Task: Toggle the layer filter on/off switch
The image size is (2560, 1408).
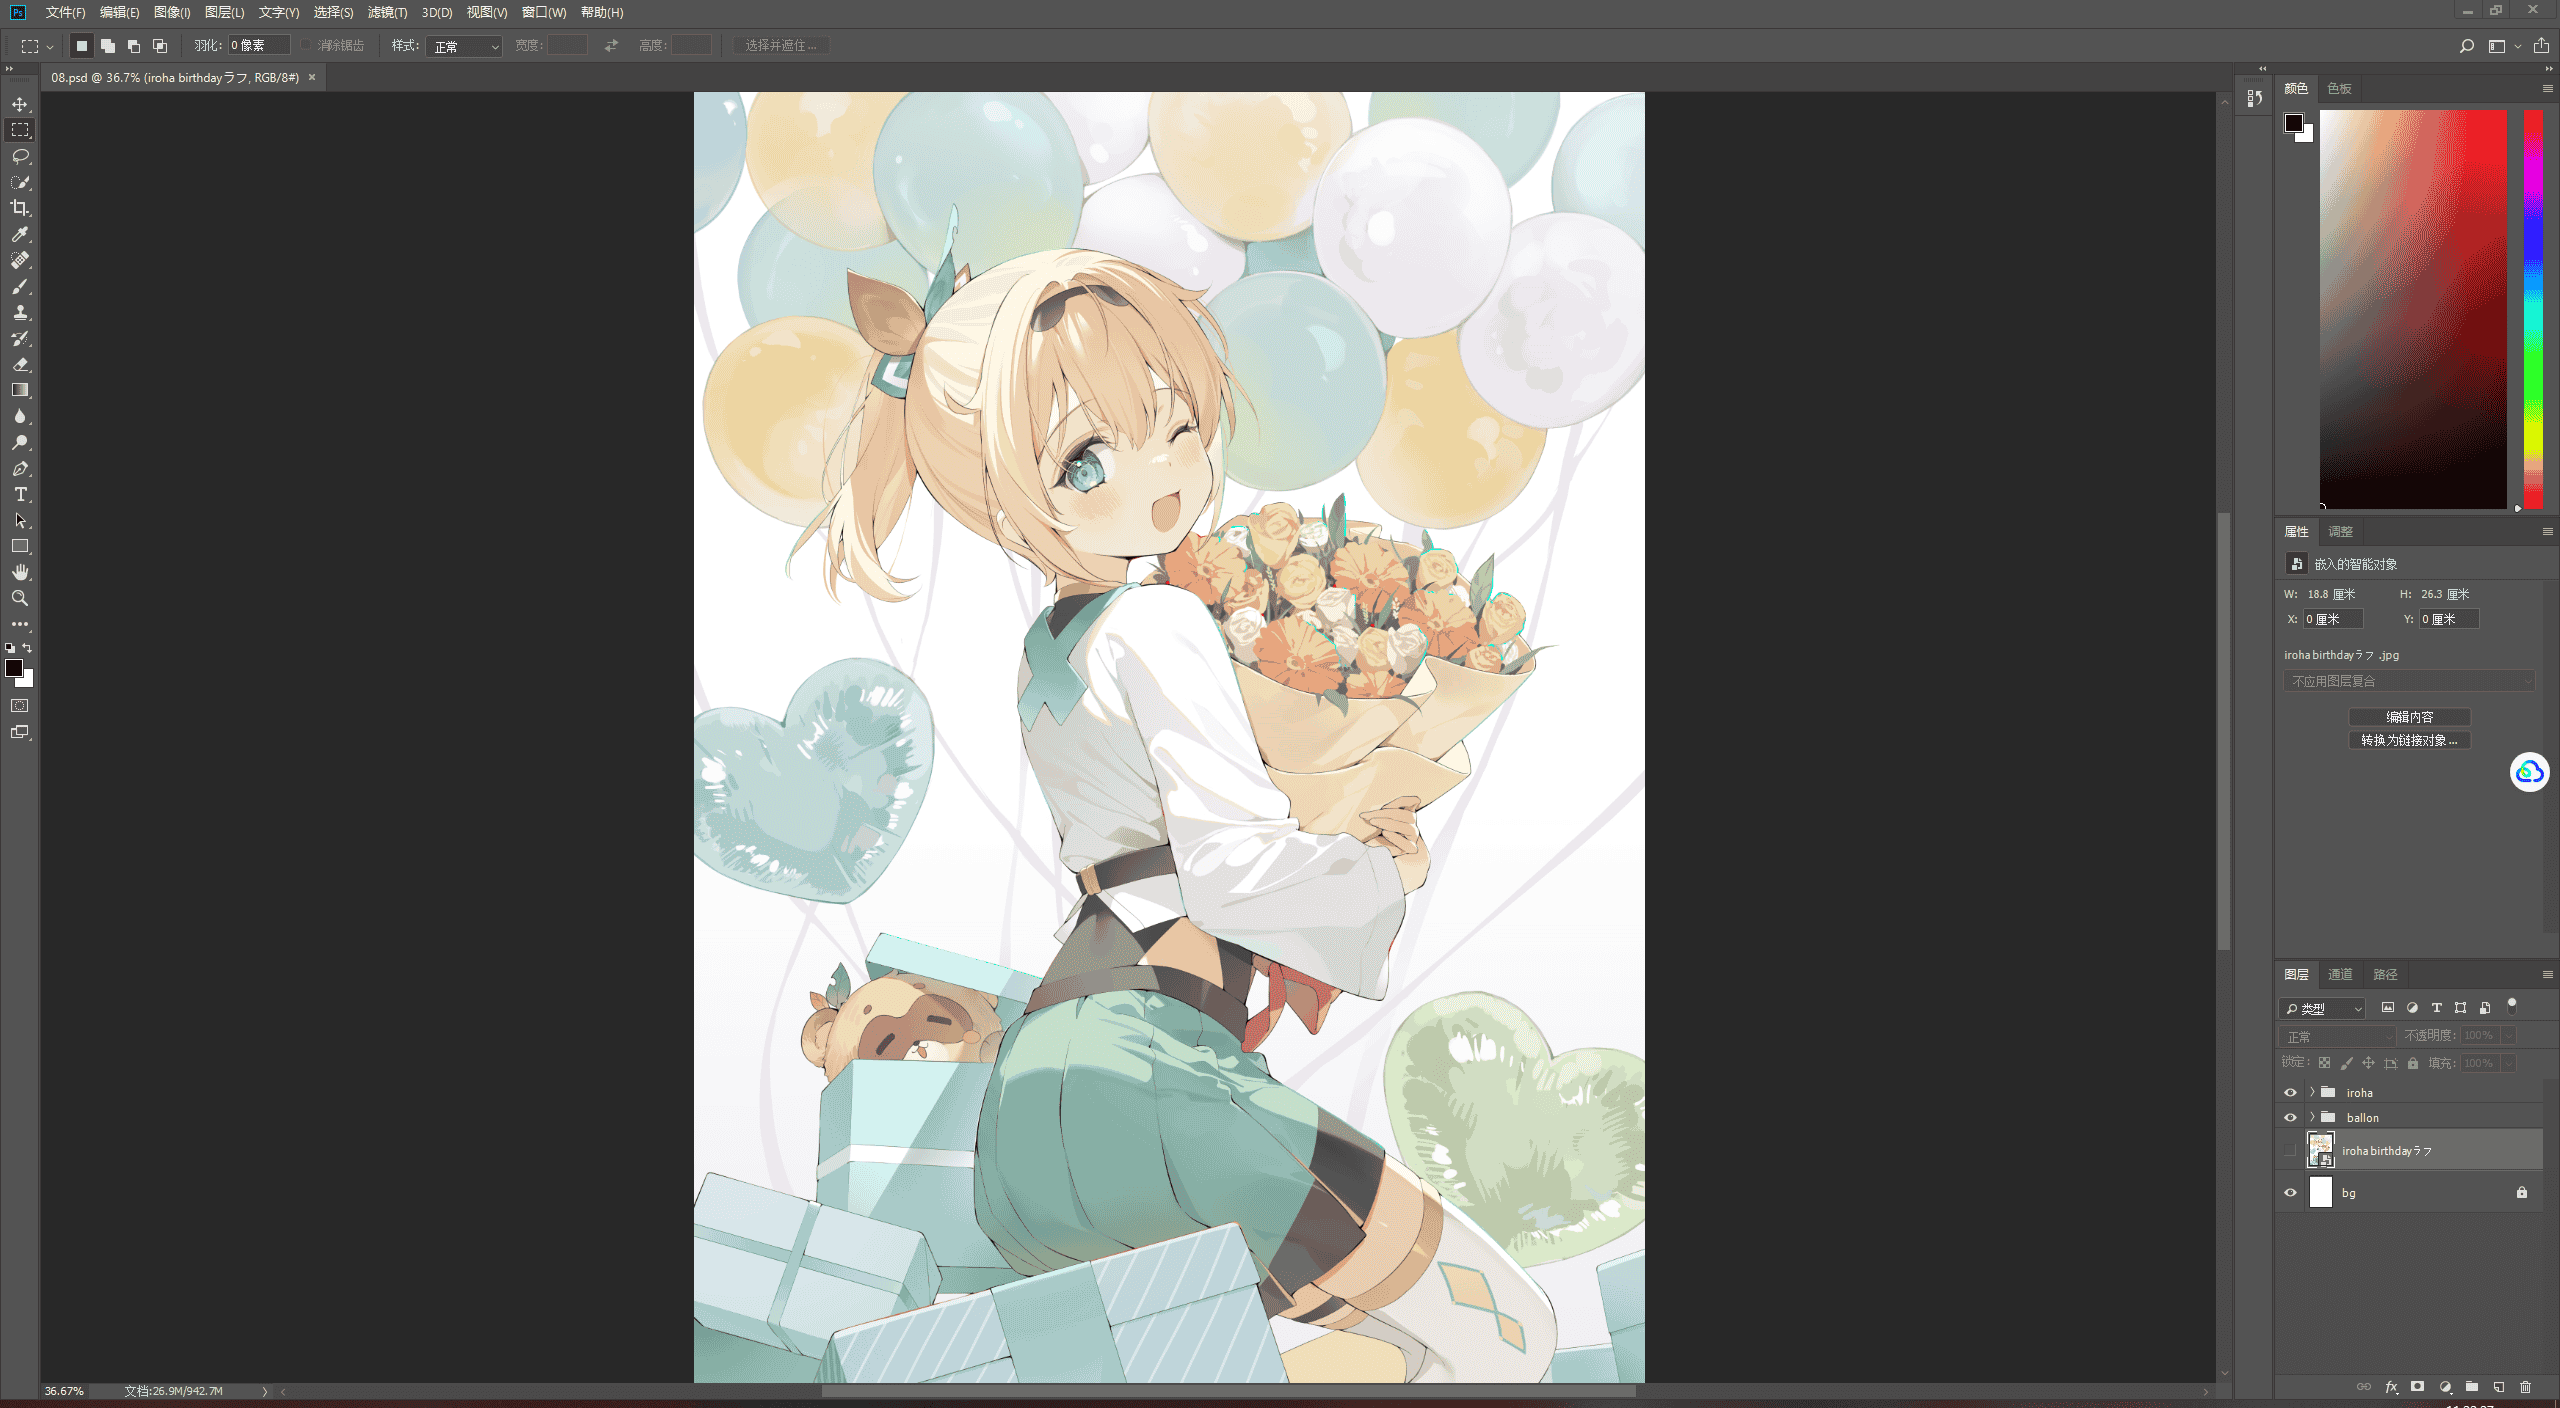Action: point(2511,1006)
